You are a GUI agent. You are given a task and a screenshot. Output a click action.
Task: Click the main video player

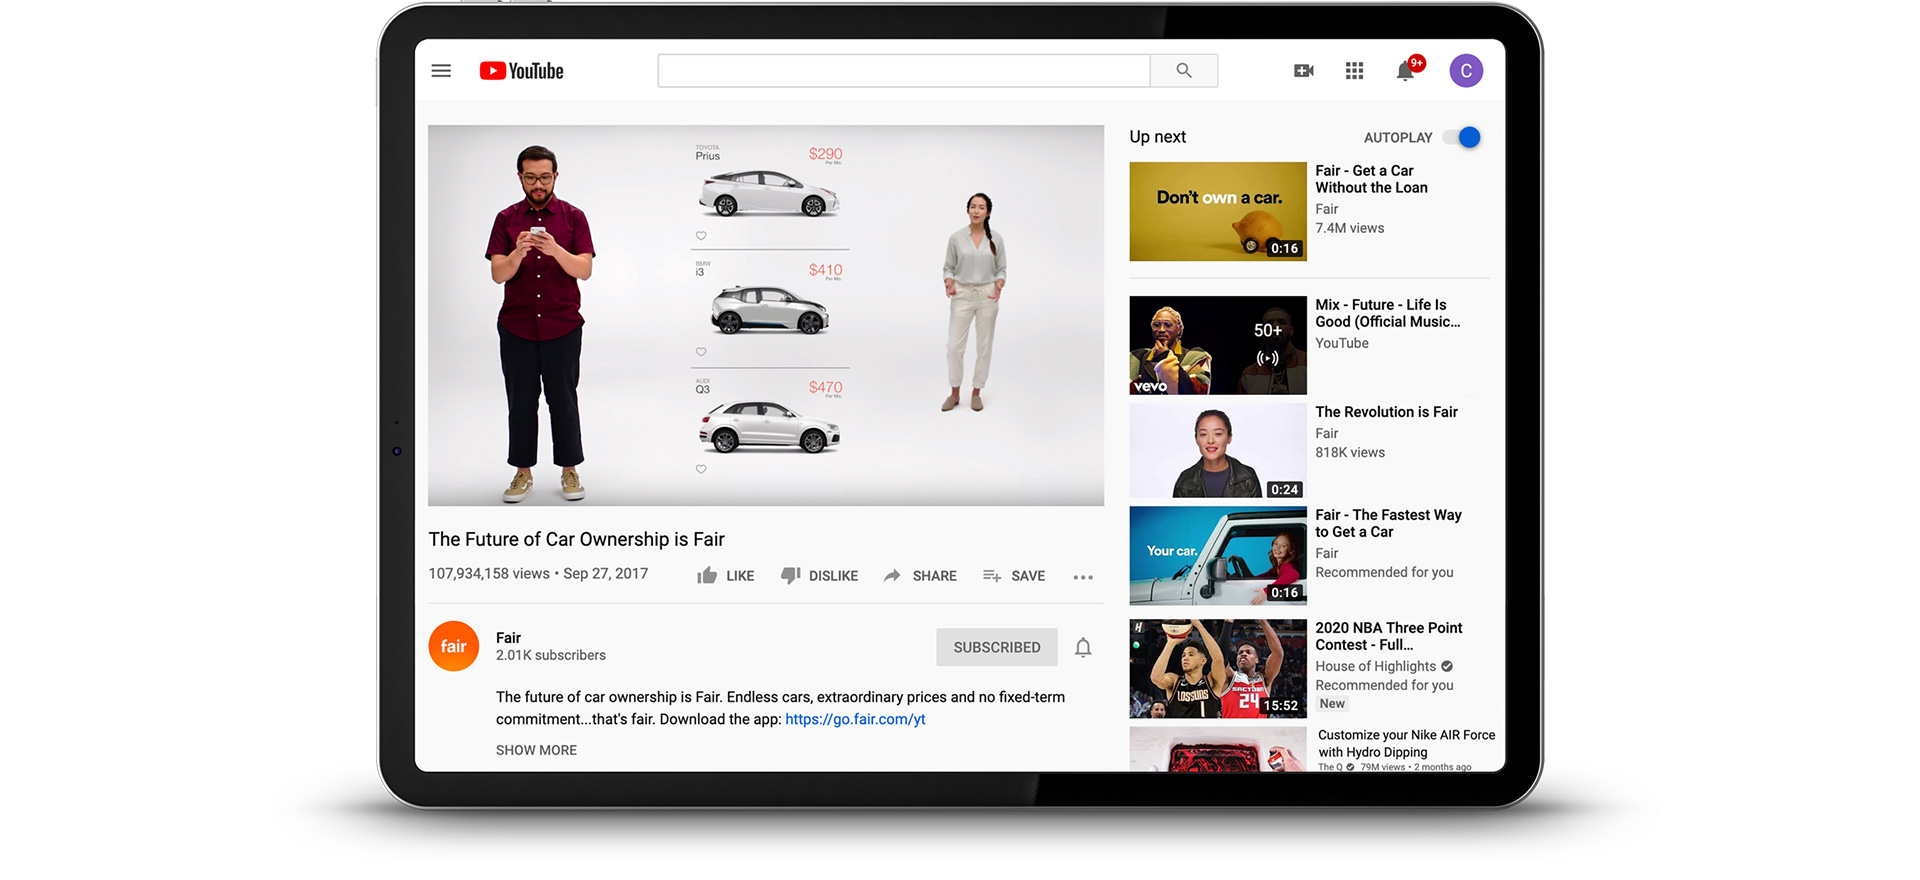click(x=766, y=315)
